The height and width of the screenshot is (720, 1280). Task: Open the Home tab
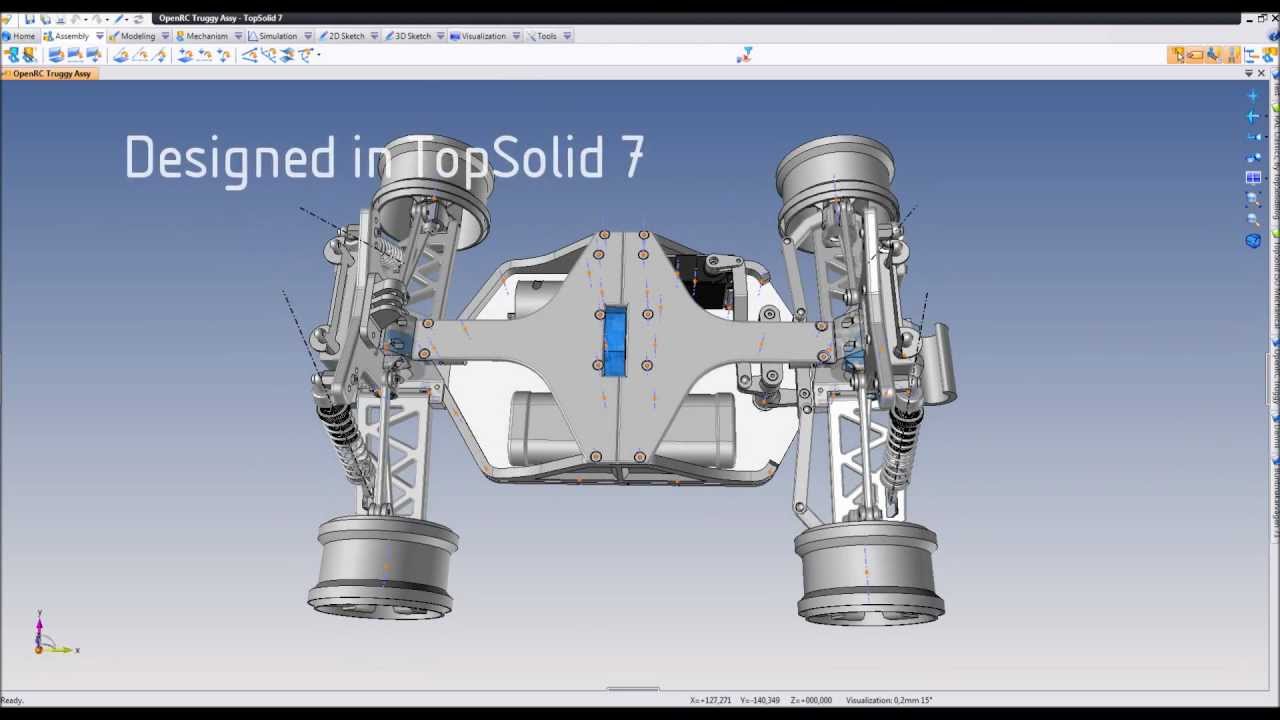(x=18, y=36)
